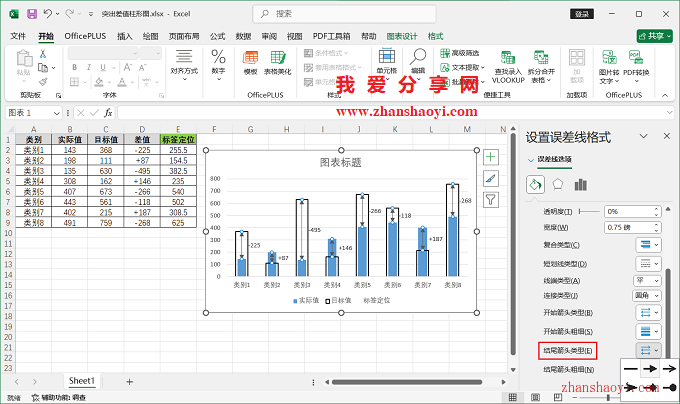Open begin arrow type (开始箭头类型) dropdown
This screenshot has height=404, width=680.
pos(648,313)
